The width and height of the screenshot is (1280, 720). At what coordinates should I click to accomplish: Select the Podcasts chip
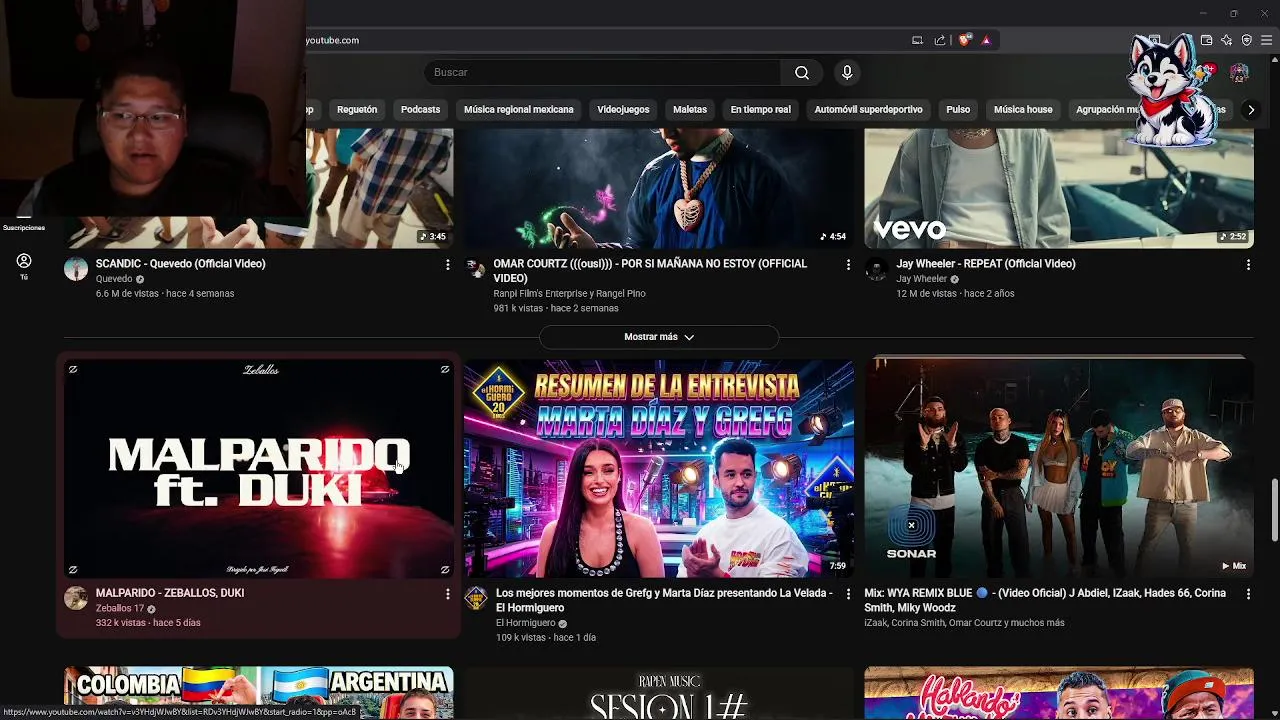420,110
